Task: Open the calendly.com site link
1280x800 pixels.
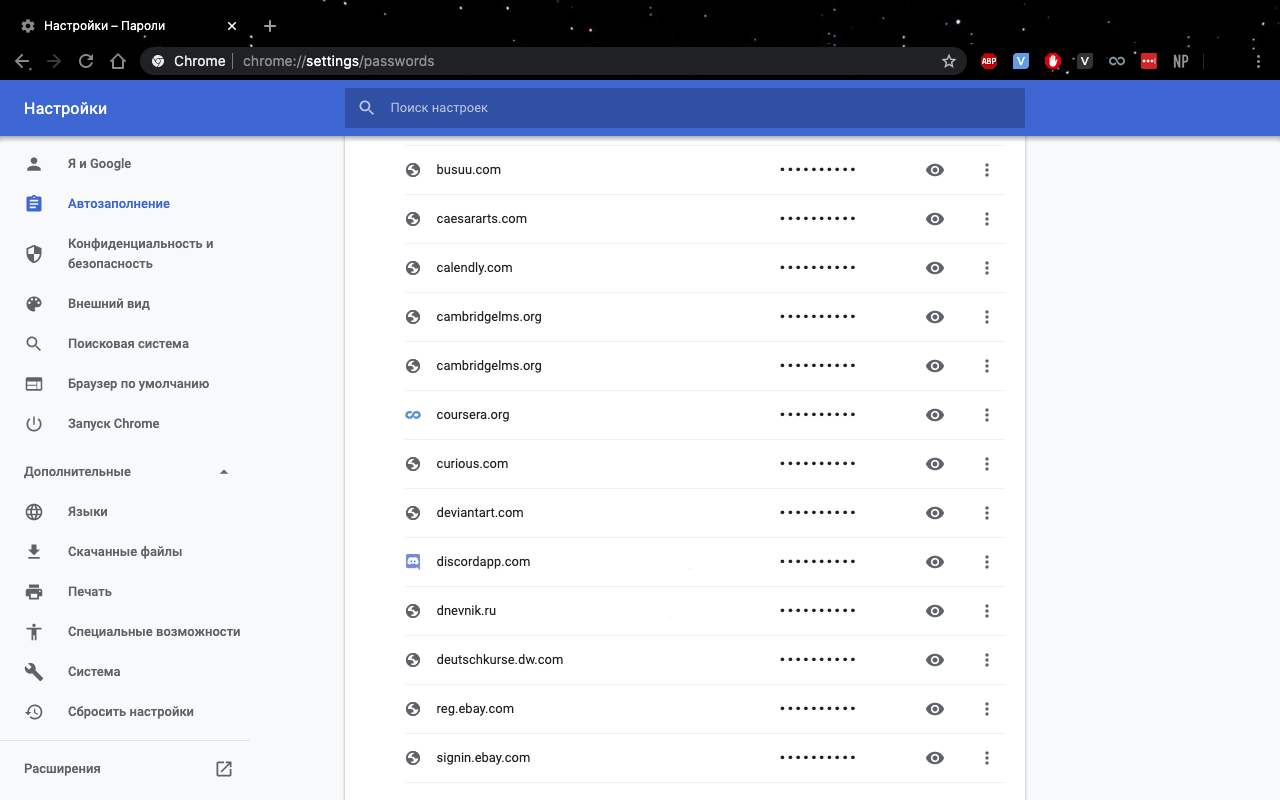Action: [x=474, y=268]
